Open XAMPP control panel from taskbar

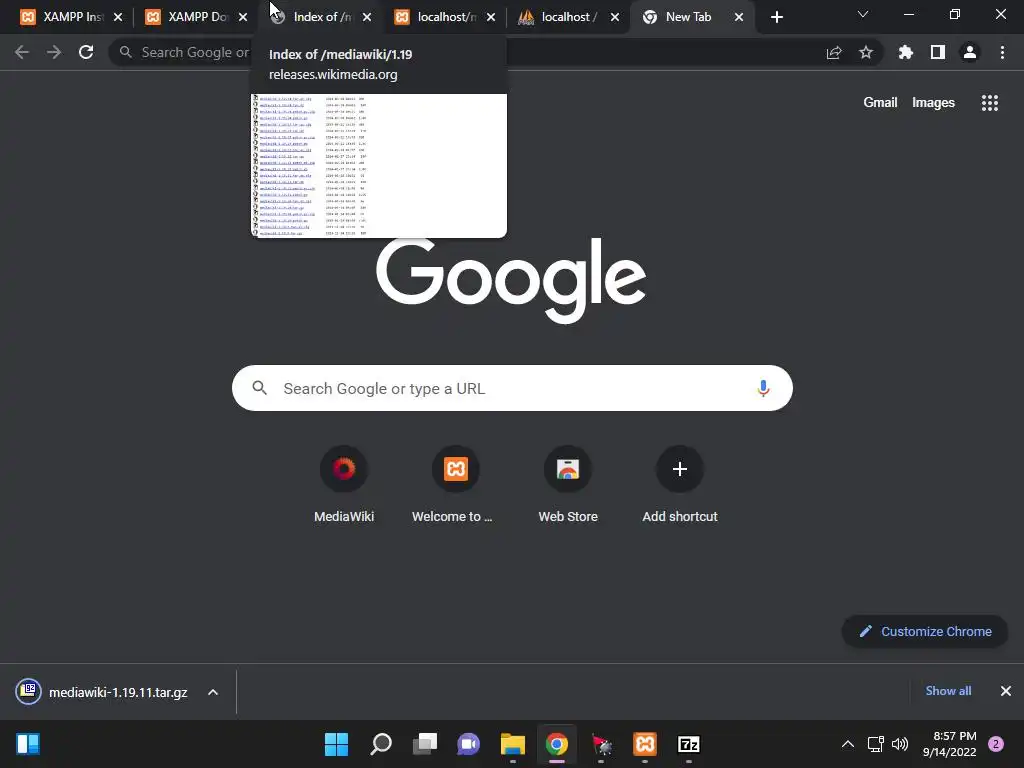point(645,744)
